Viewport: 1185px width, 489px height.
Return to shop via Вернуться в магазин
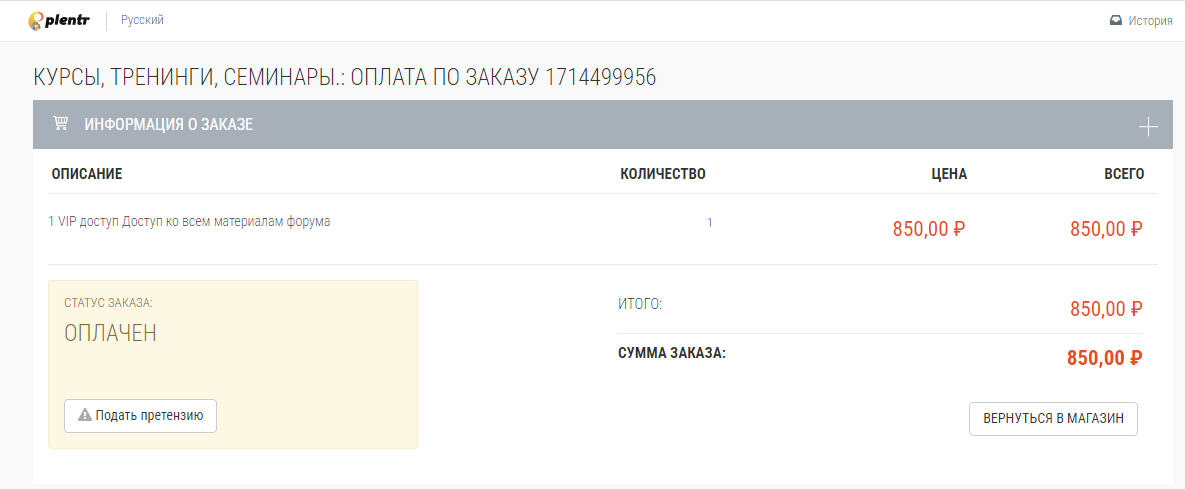[x=1053, y=419]
